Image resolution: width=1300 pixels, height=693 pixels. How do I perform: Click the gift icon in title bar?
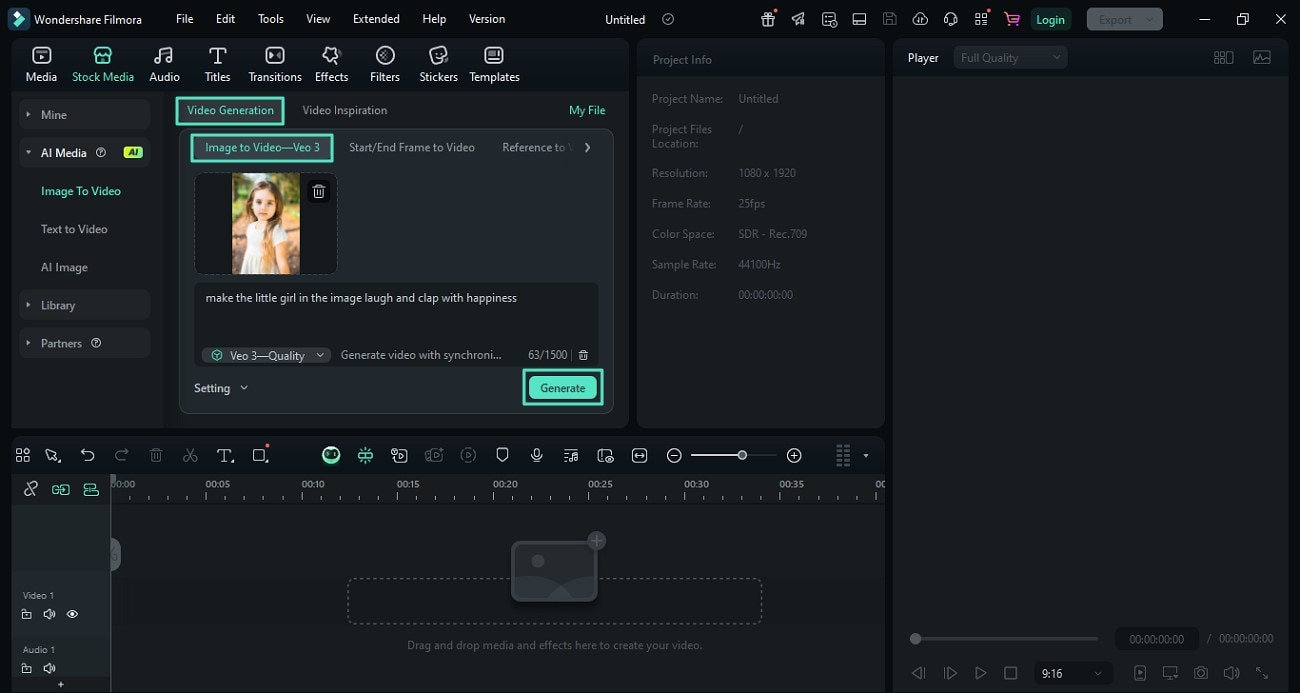768,19
